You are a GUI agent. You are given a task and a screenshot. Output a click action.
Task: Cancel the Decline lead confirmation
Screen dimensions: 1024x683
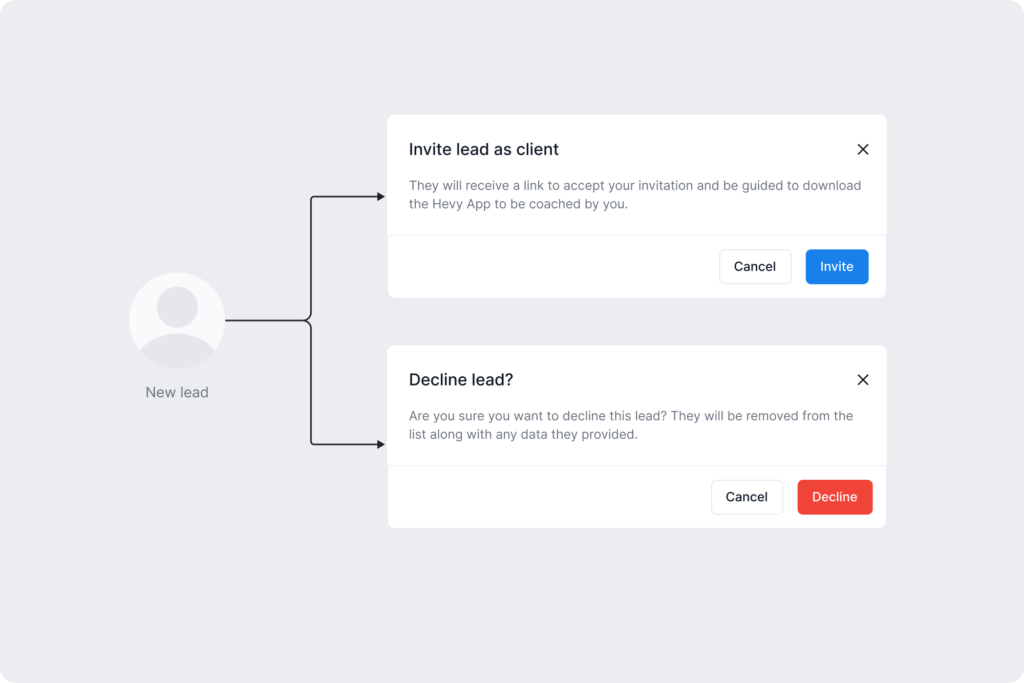click(746, 497)
